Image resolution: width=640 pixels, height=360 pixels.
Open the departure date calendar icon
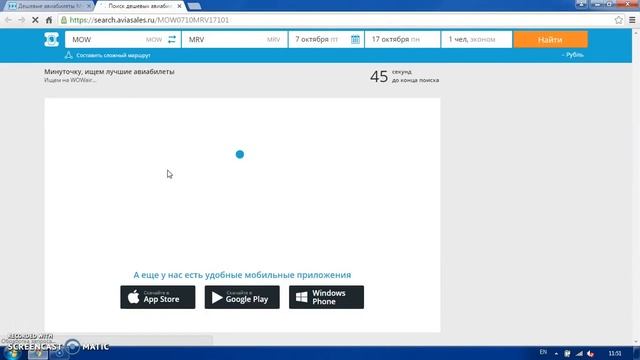coord(356,39)
